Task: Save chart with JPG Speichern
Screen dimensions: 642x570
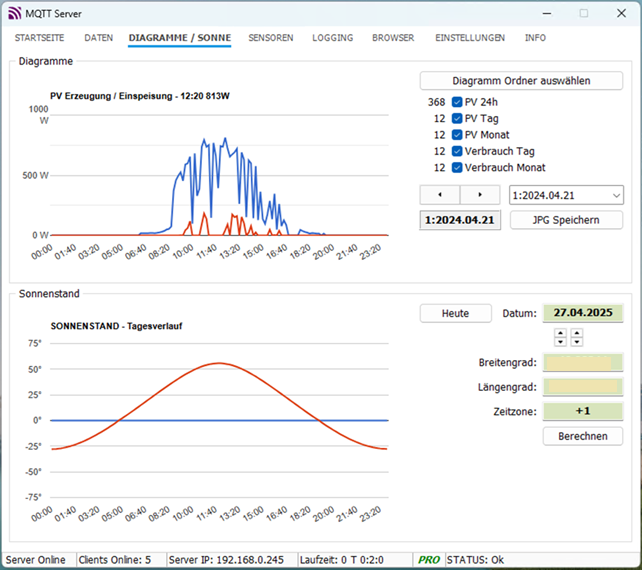Action: point(566,220)
